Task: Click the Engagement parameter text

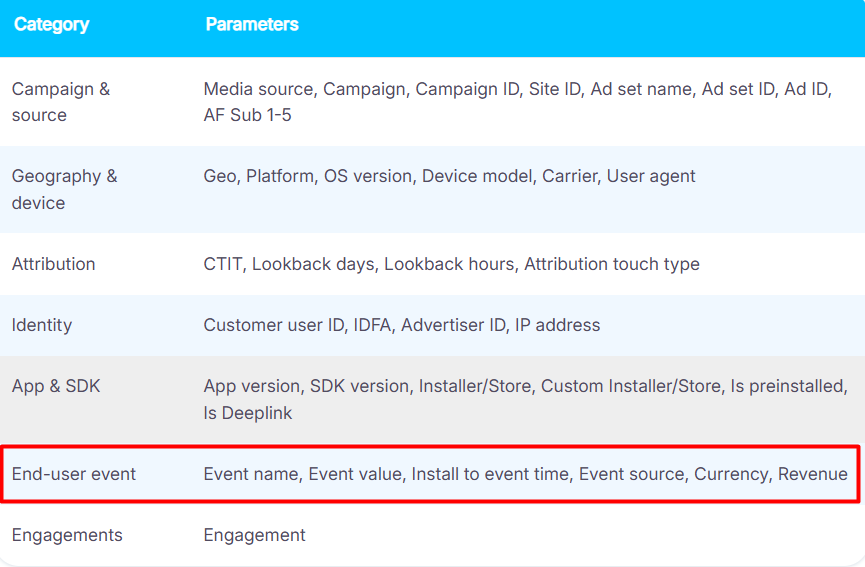Action: [254, 535]
